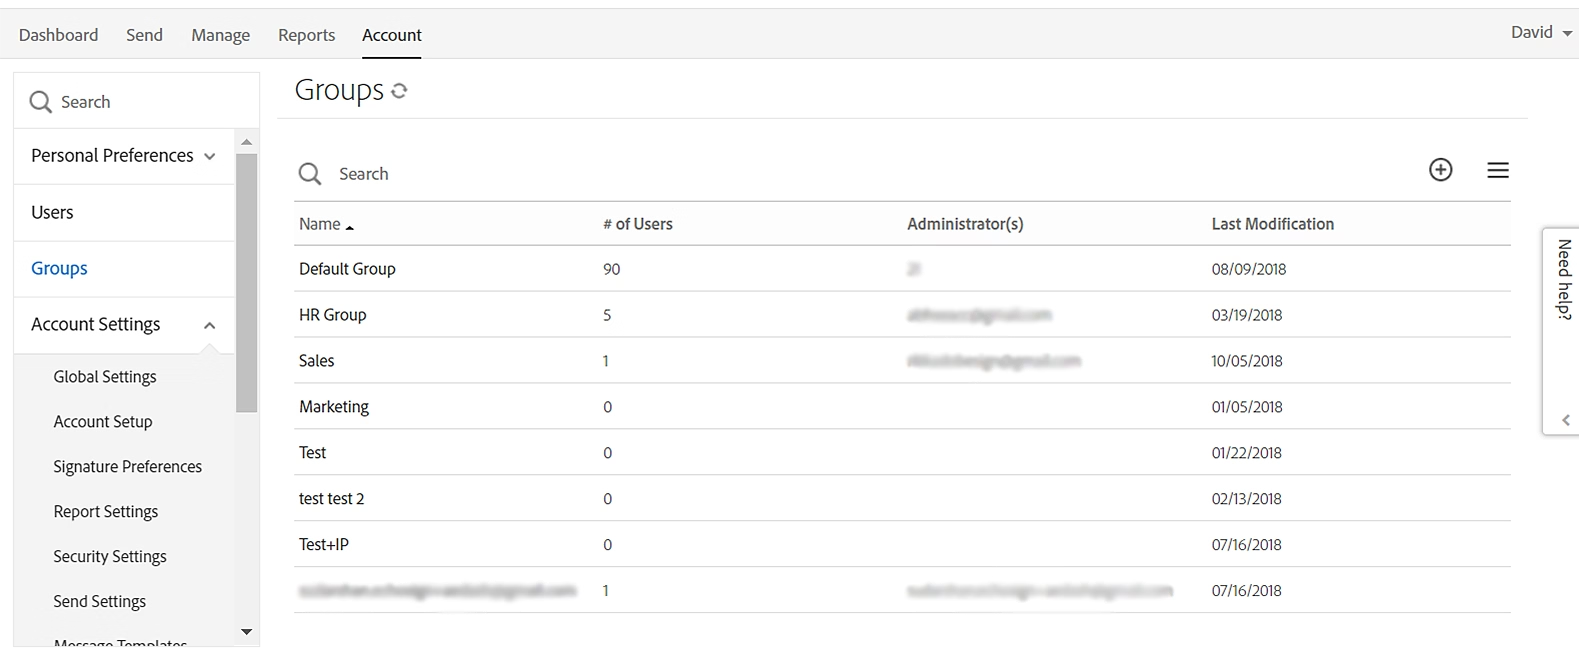This screenshot has height=662, width=1579.
Task: Sort by Administrator(s) column
Action: click(x=965, y=224)
